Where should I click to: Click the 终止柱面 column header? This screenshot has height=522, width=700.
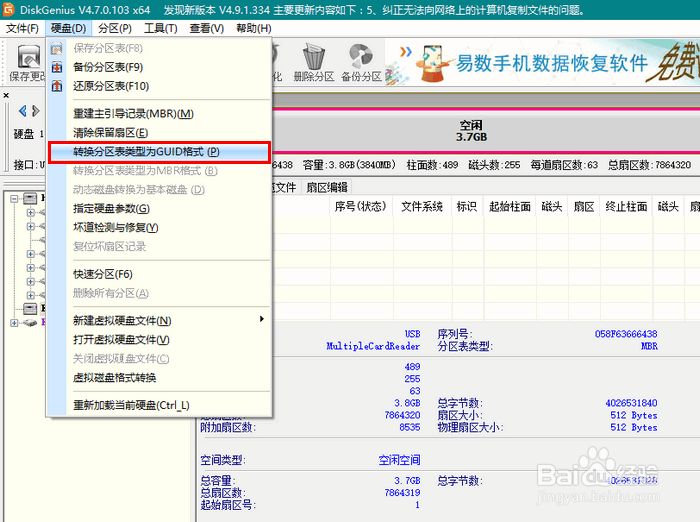point(626,206)
